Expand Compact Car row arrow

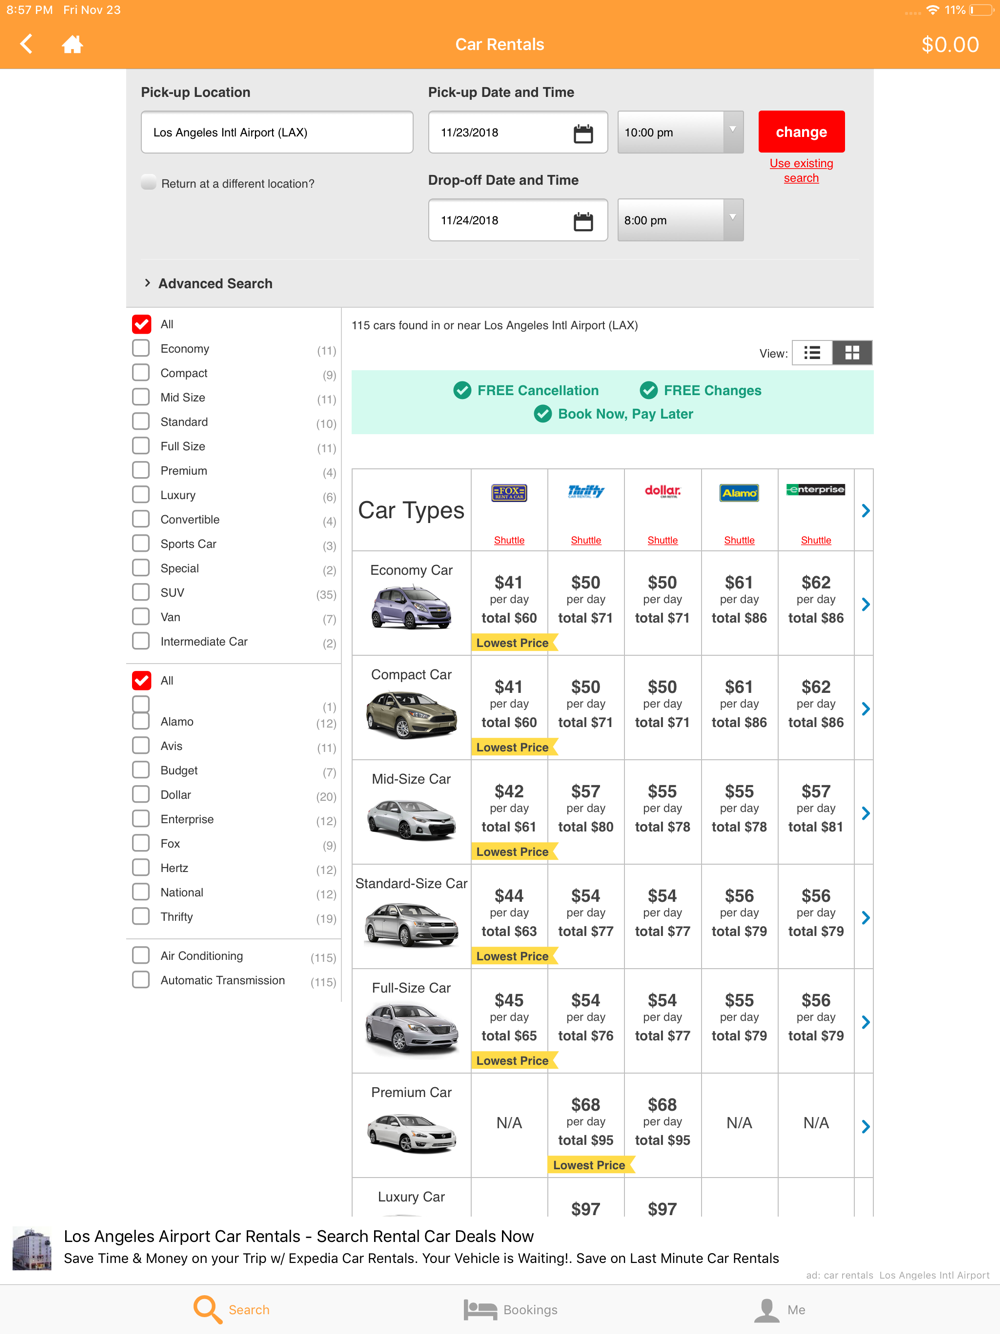[865, 709]
